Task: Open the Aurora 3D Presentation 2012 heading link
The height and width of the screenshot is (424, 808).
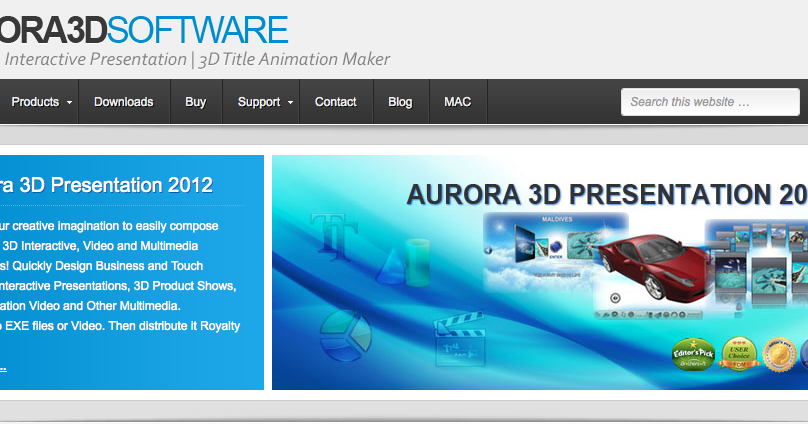Action: [107, 185]
